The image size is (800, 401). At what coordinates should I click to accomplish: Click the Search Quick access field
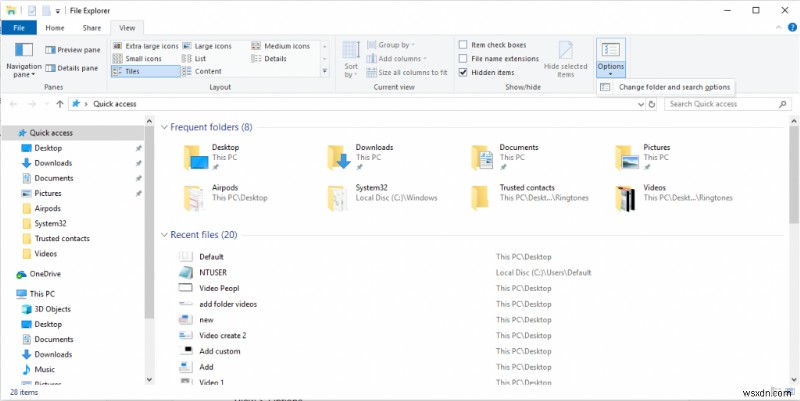pyautogui.click(x=728, y=104)
